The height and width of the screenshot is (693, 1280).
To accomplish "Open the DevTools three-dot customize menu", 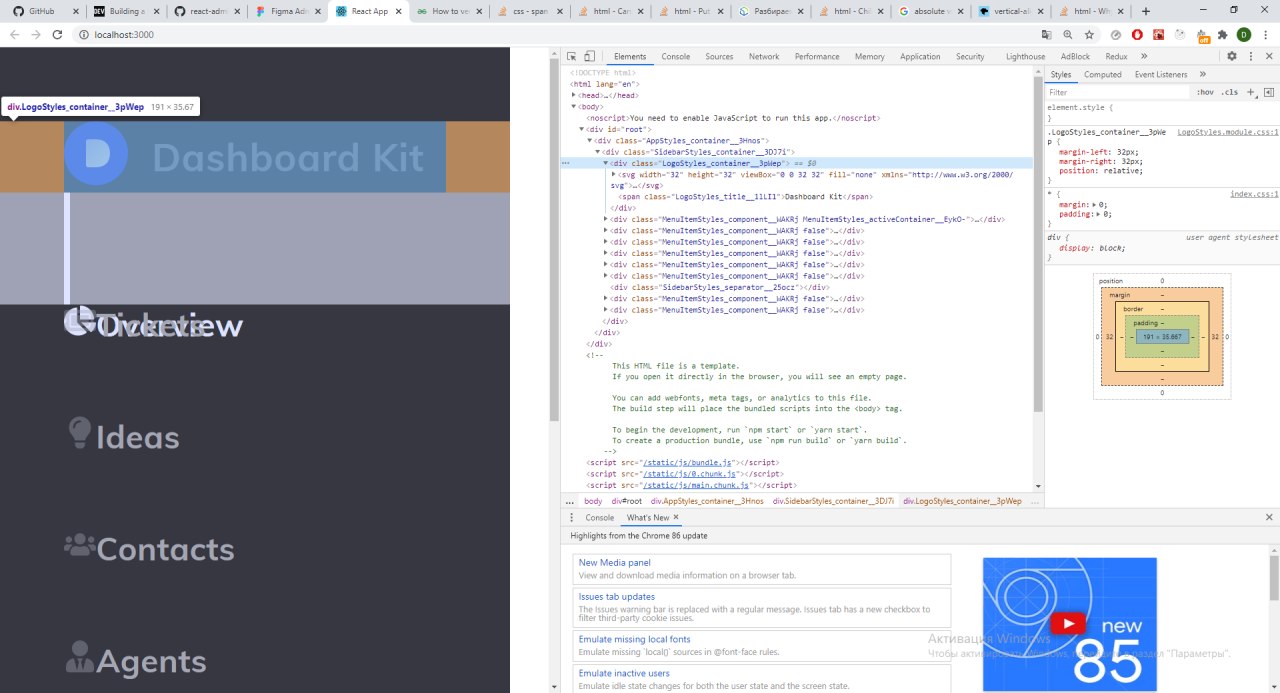I will [x=1250, y=56].
